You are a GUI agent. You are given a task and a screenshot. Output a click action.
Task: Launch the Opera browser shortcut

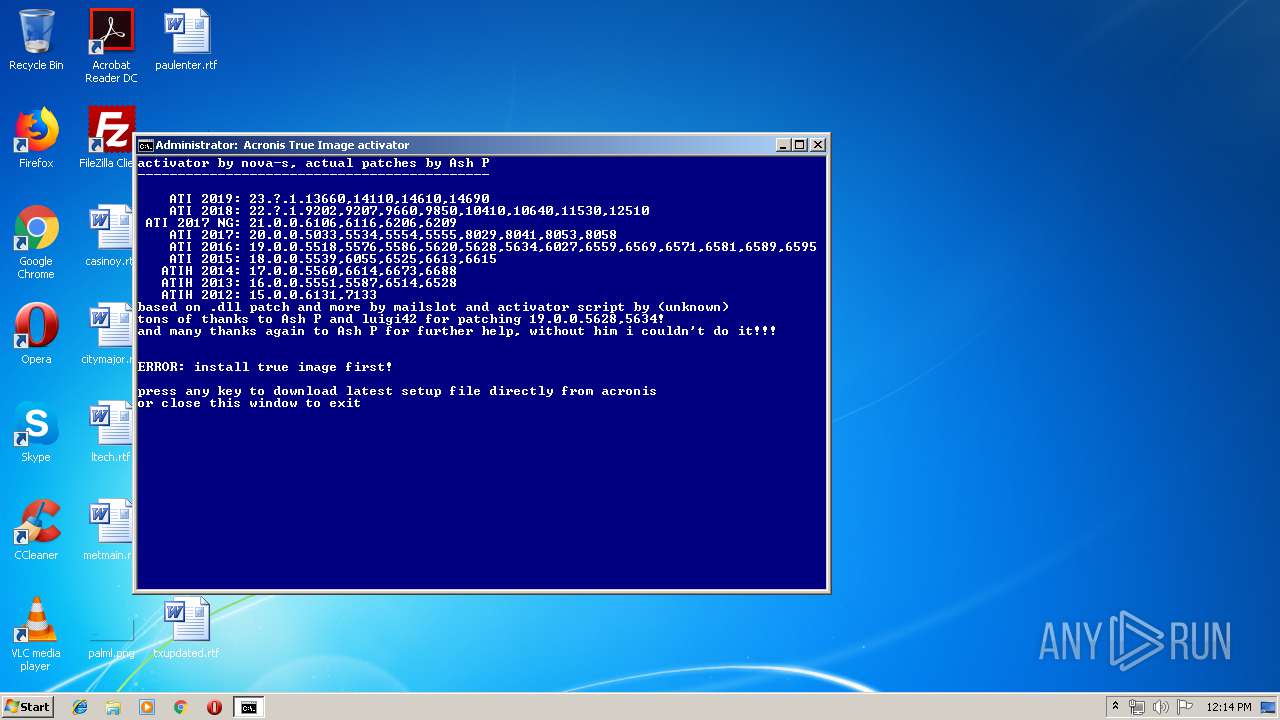pyautogui.click(x=36, y=334)
